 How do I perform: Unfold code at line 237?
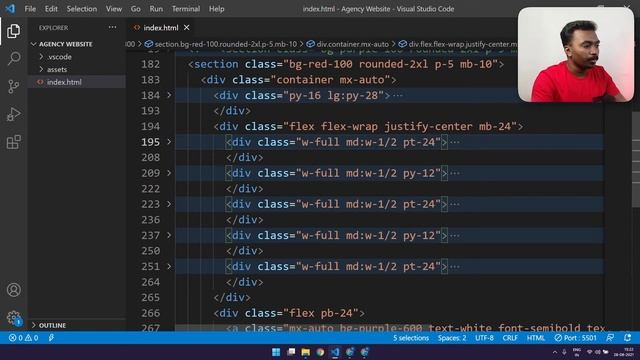pyautogui.click(x=169, y=235)
